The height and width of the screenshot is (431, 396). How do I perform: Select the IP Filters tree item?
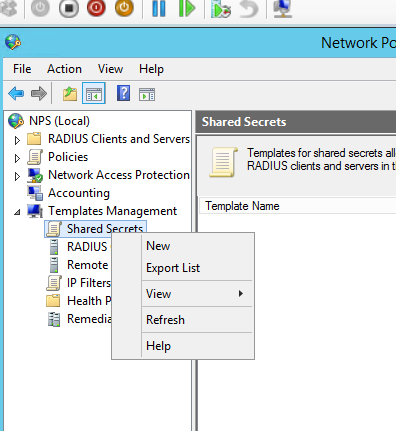89,283
